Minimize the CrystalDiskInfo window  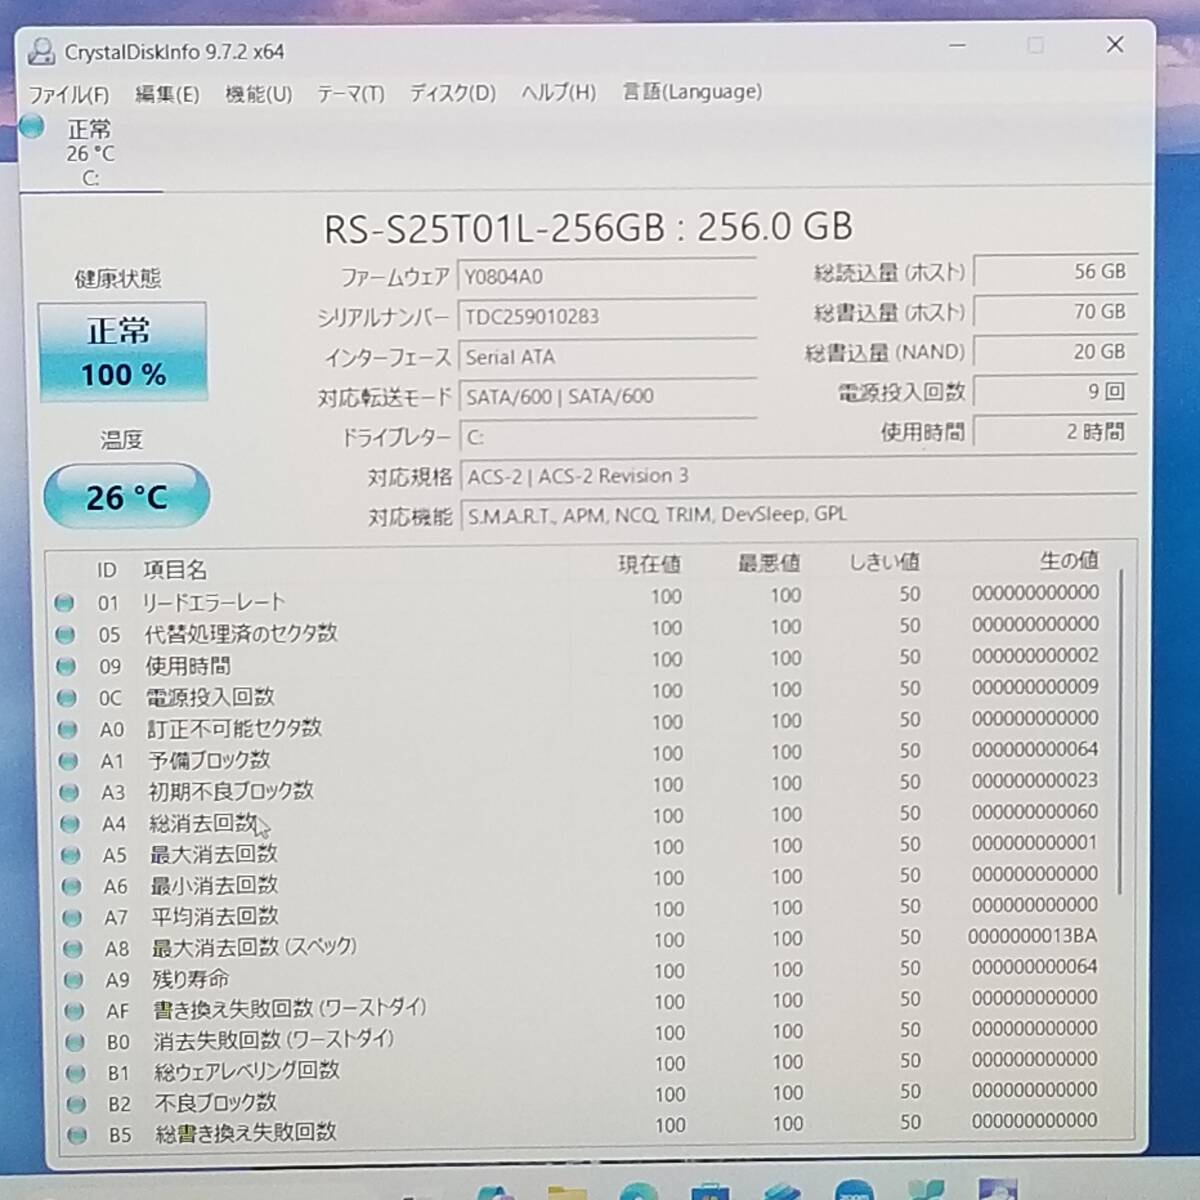(x=958, y=46)
